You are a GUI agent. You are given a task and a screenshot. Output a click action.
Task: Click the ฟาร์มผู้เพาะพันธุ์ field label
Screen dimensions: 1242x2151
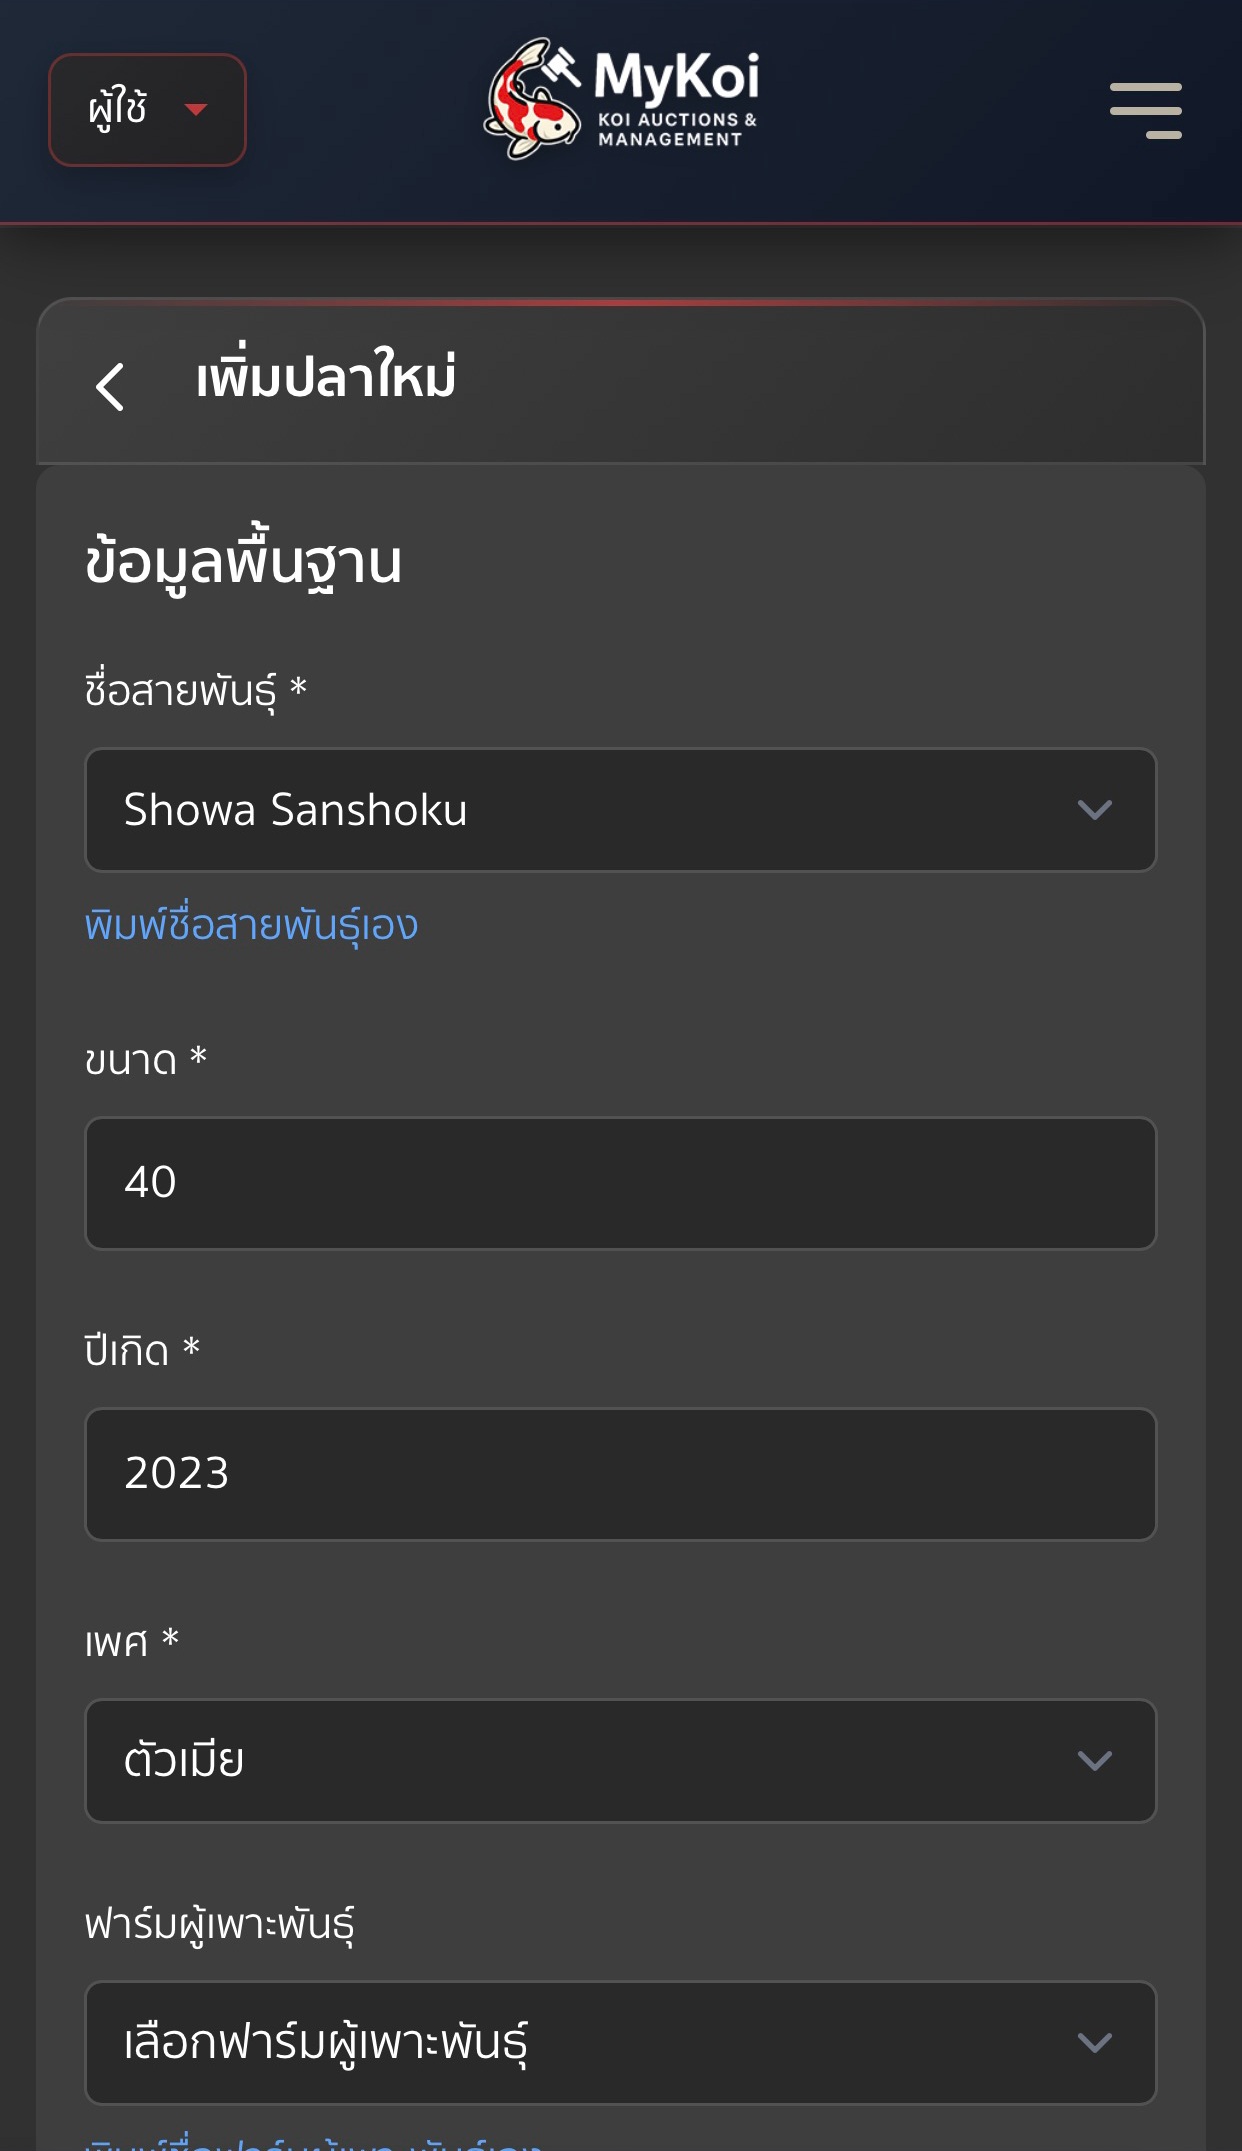(x=219, y=1924)
